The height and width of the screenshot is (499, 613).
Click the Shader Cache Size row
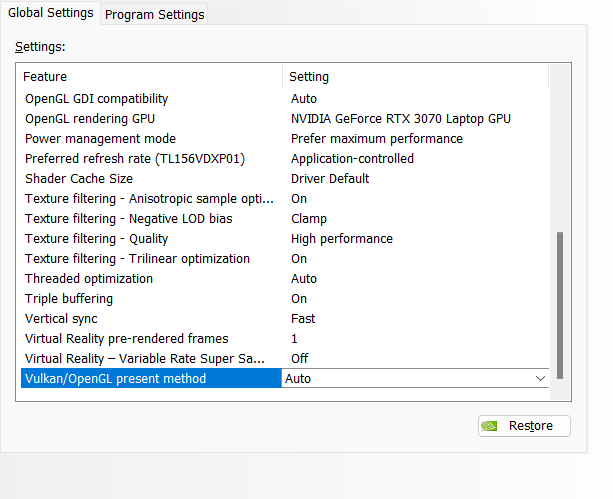79,179
